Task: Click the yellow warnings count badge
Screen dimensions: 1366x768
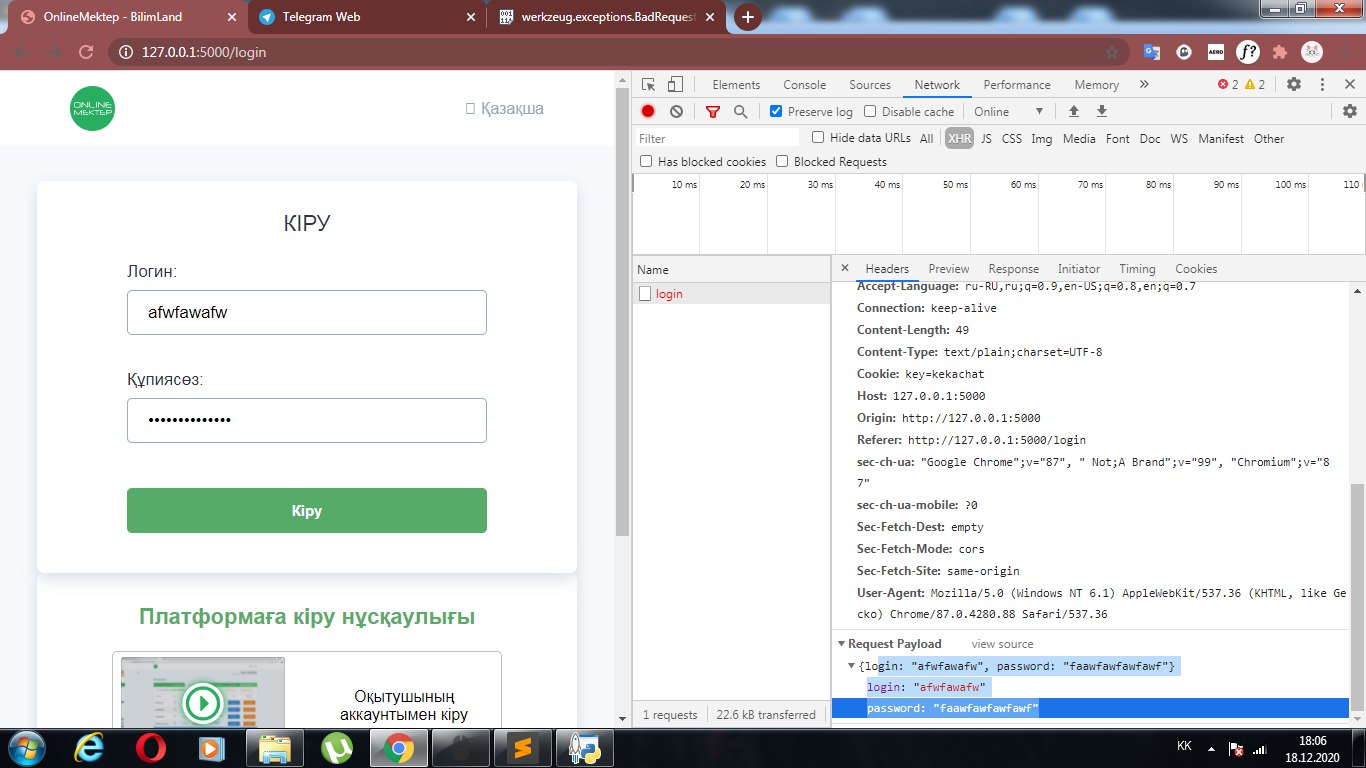Action: pyautogui.click(x=1255, y=85)
